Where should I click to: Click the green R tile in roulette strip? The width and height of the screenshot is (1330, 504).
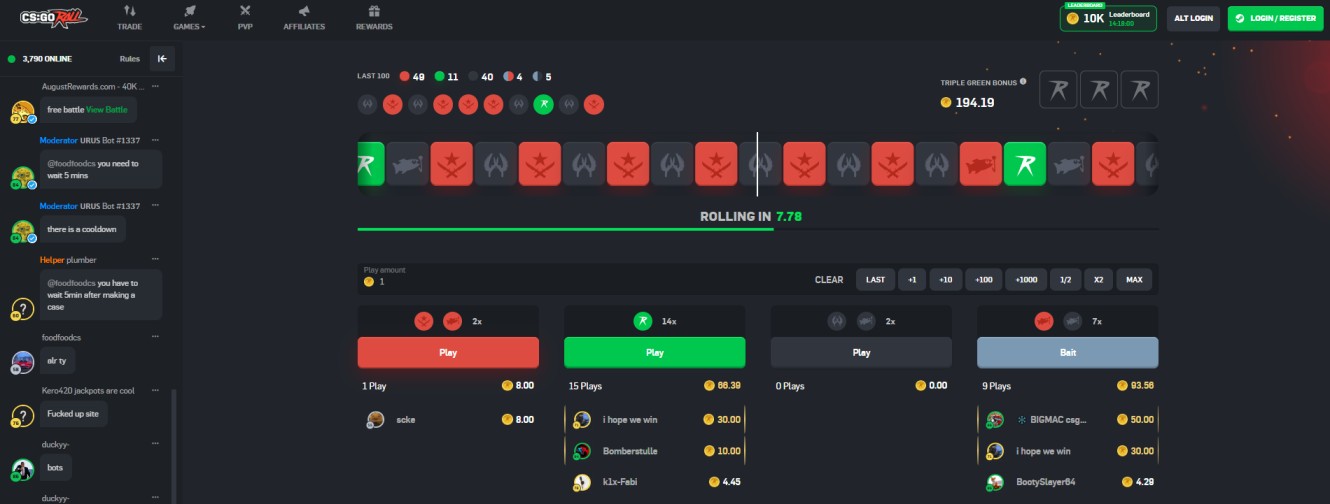1024,163
